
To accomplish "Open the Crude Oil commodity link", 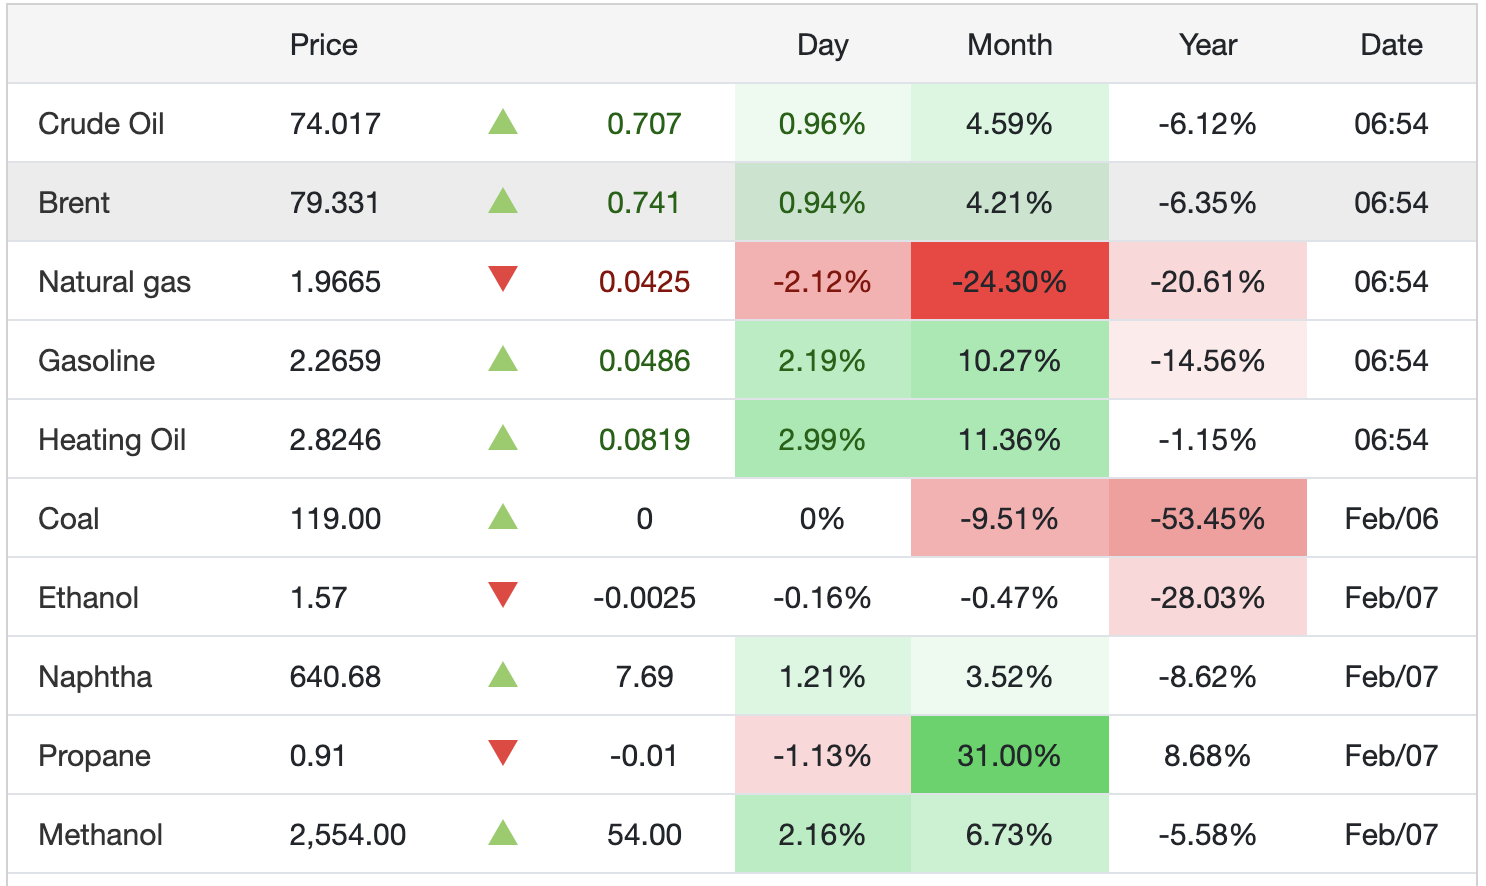I will pyautogui.click(x=101, y=124).
